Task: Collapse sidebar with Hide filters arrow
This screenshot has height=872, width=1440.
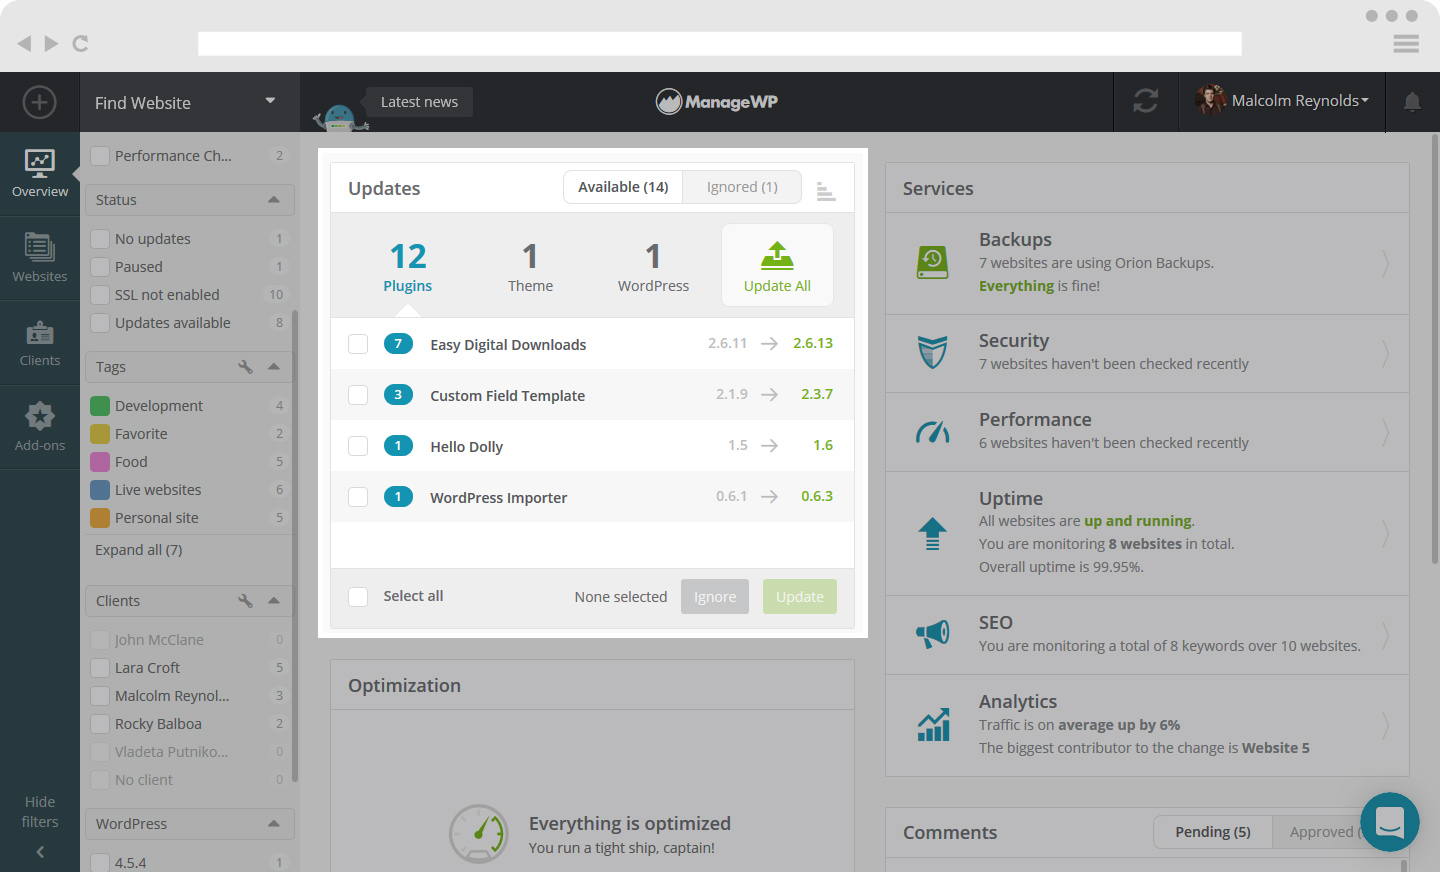Action: pyautogui.click(x=40, y=852)
